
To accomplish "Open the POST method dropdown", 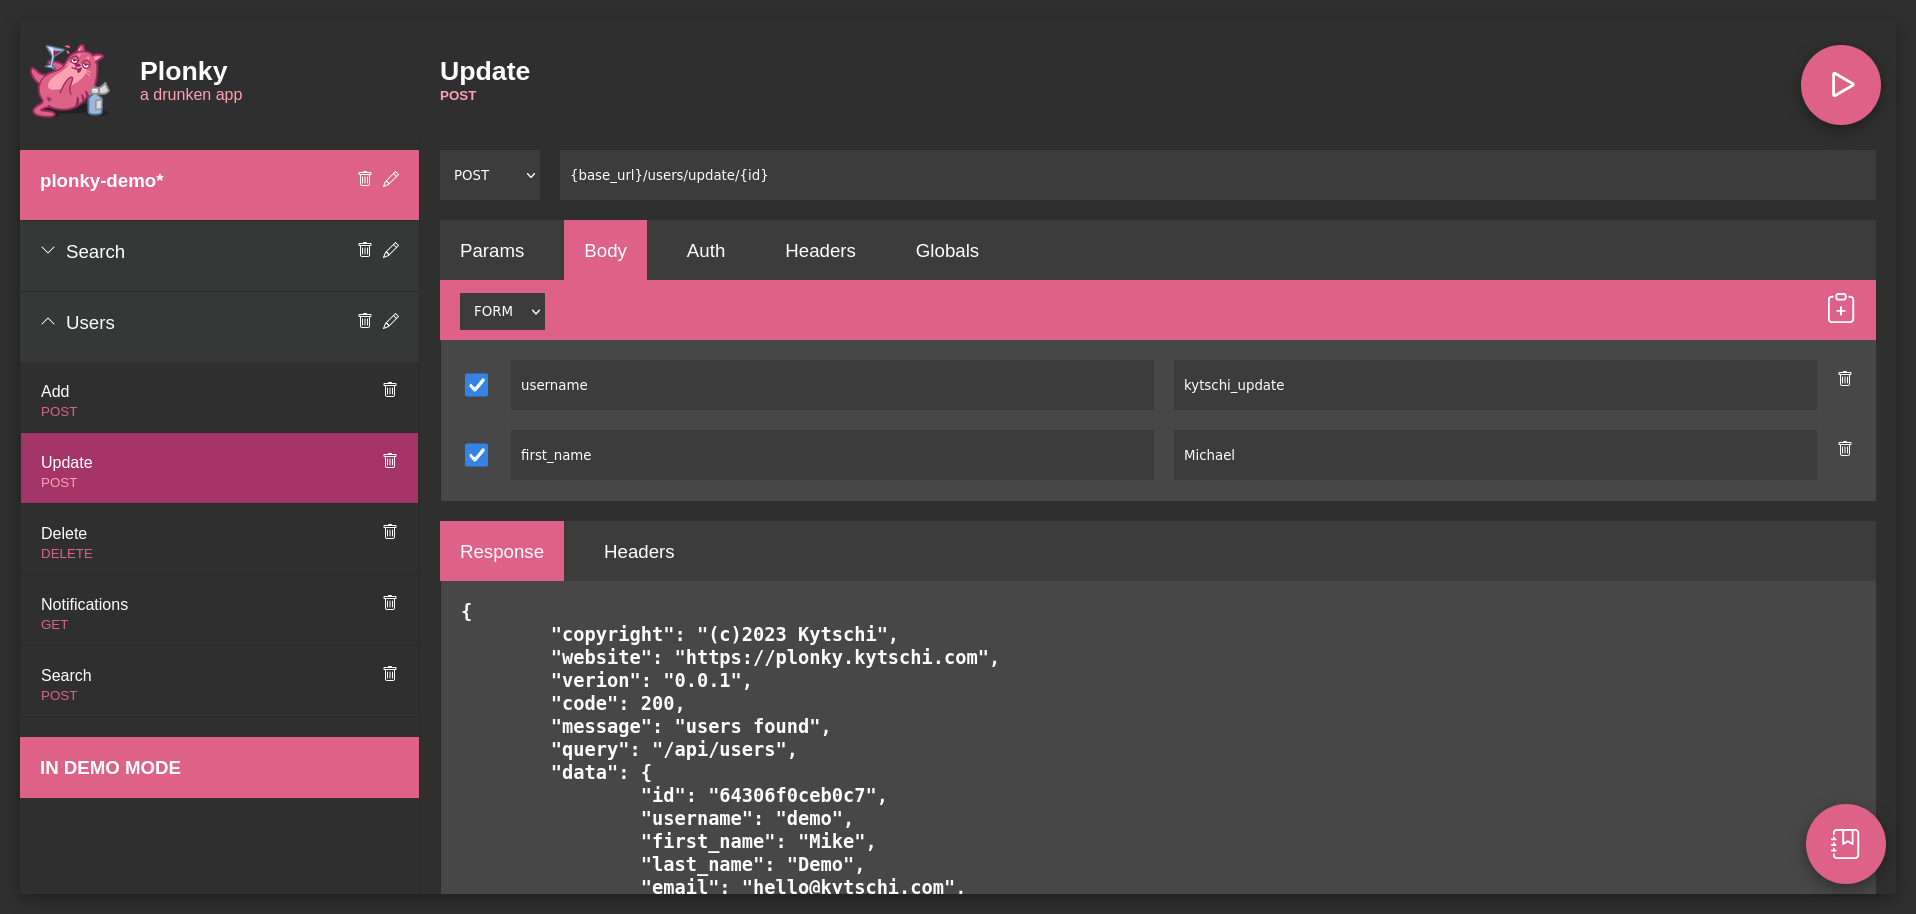I will pos(490,175).
